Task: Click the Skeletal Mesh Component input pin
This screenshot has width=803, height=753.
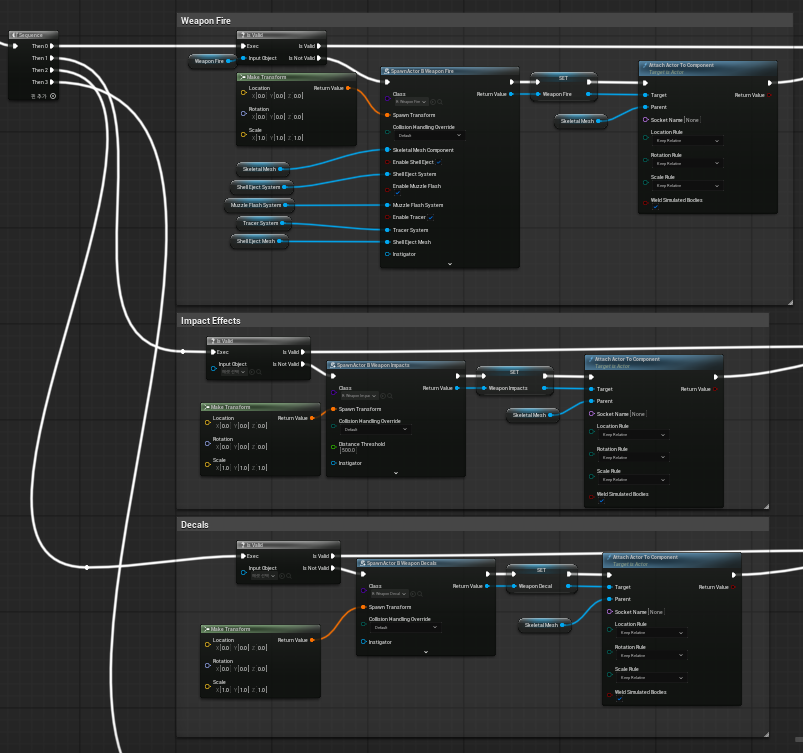Action: (387, 150)
